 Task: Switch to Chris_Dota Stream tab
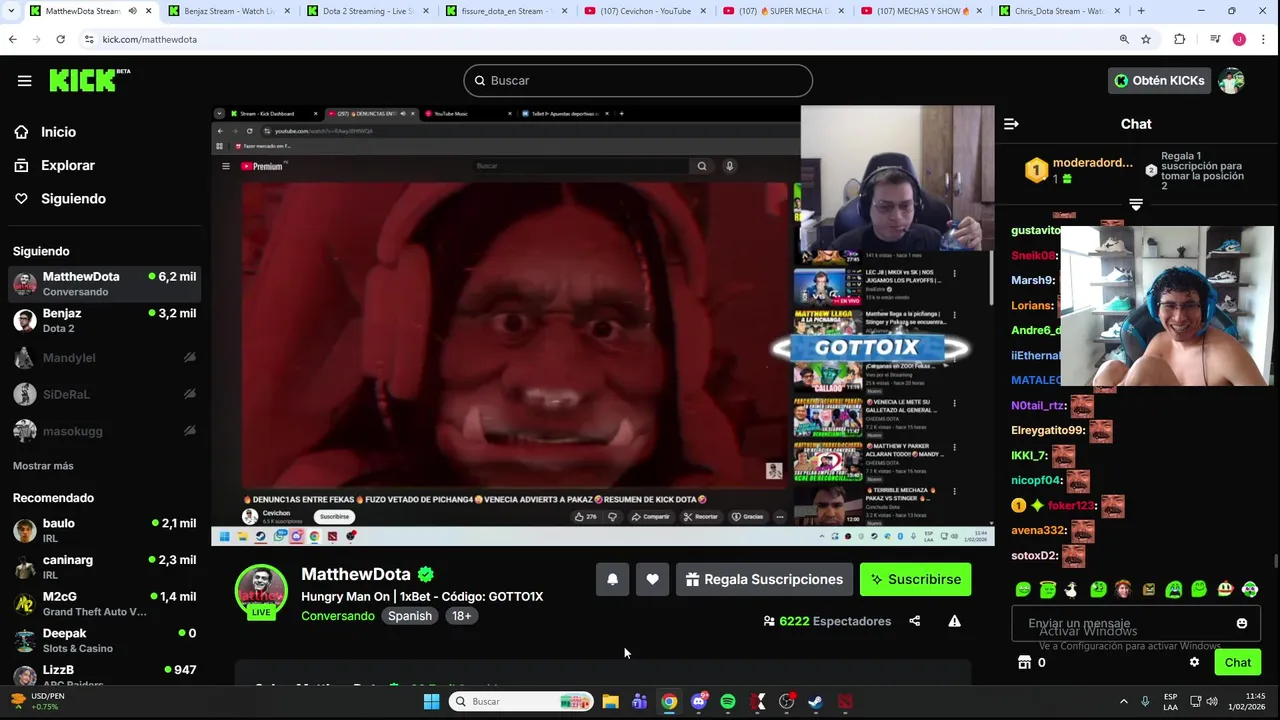(x=1058, y=11)
